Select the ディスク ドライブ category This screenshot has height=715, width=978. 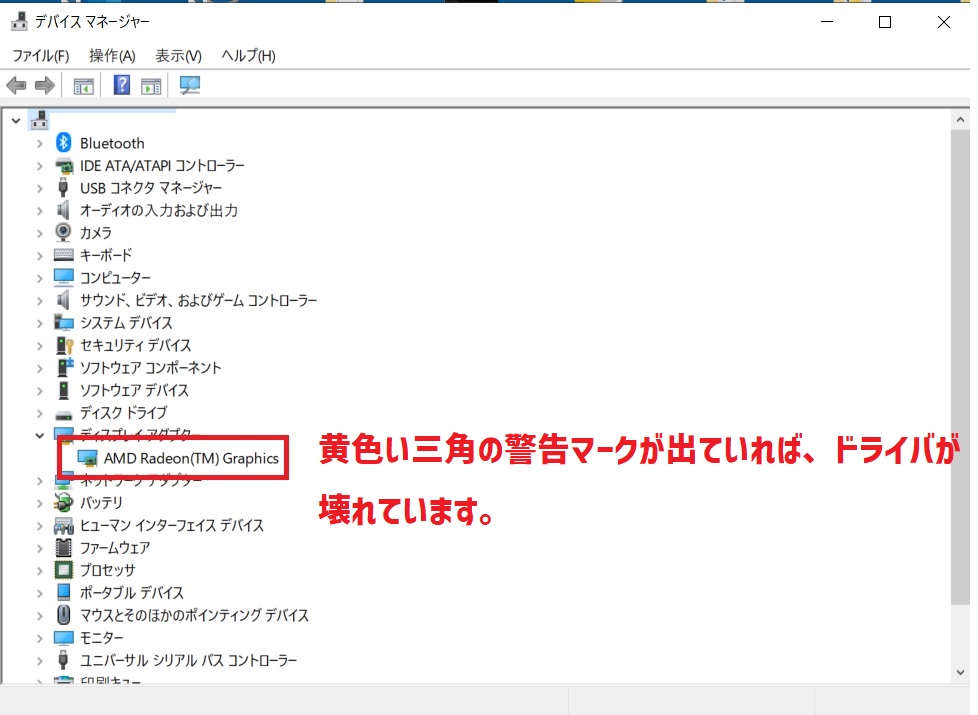coord(123,412)
